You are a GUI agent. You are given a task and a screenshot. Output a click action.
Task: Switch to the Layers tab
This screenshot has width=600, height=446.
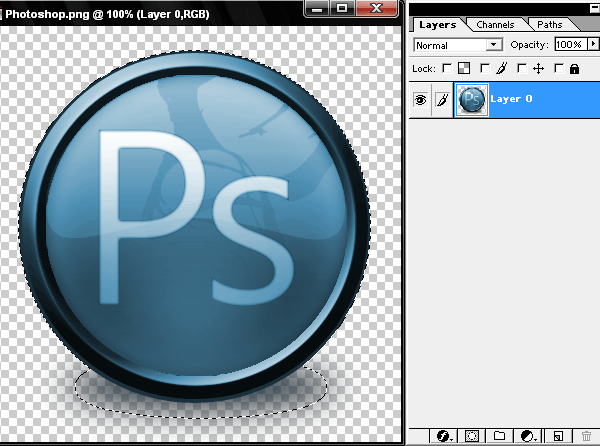(x=437, y=25)
